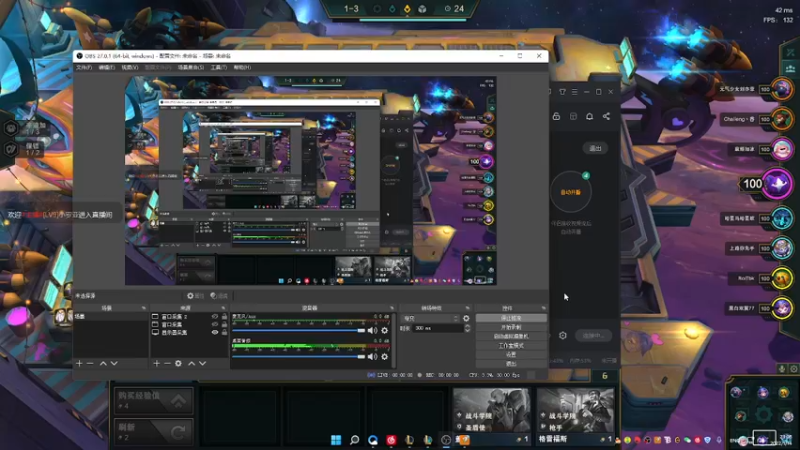Open transition properties gear in scene transitions

coord(466,318)
